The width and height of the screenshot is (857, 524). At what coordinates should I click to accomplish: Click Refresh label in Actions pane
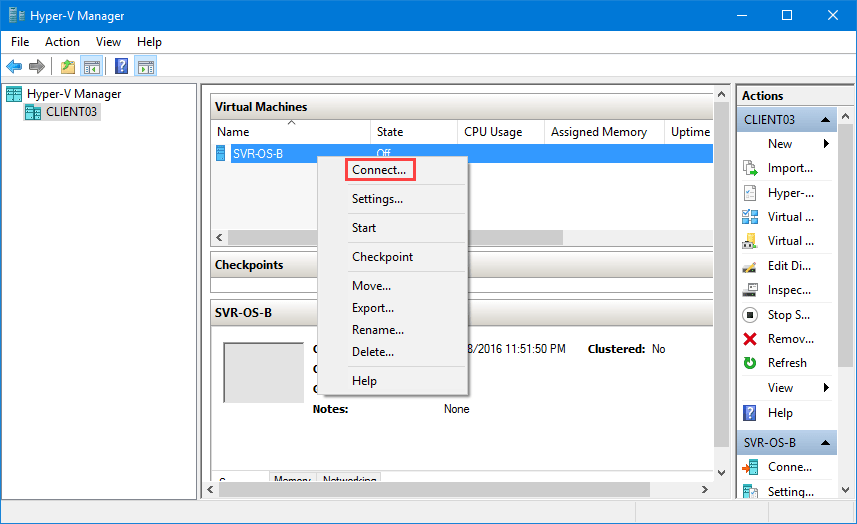pos(787,363)
